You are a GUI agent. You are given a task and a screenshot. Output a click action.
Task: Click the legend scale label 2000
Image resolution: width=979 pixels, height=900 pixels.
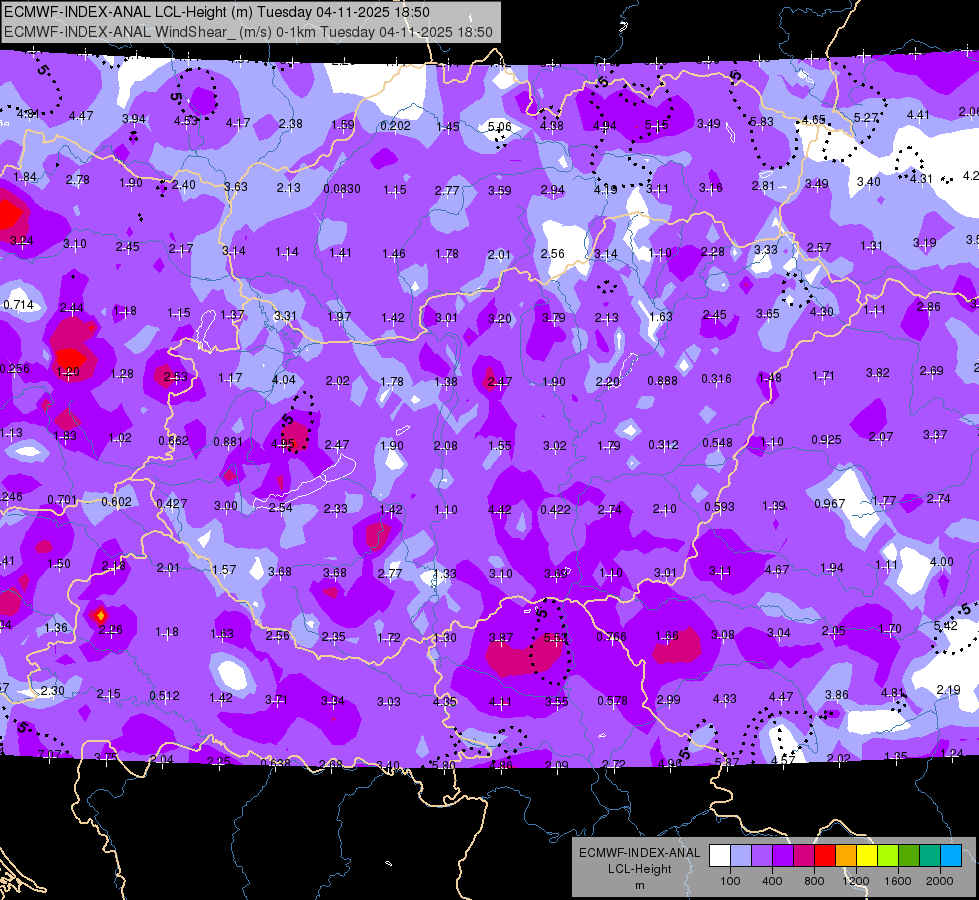pos(940,881)
